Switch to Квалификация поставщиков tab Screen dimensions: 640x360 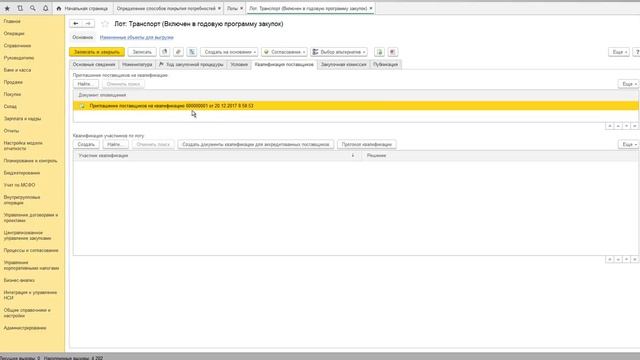click(x=284, y=64)
